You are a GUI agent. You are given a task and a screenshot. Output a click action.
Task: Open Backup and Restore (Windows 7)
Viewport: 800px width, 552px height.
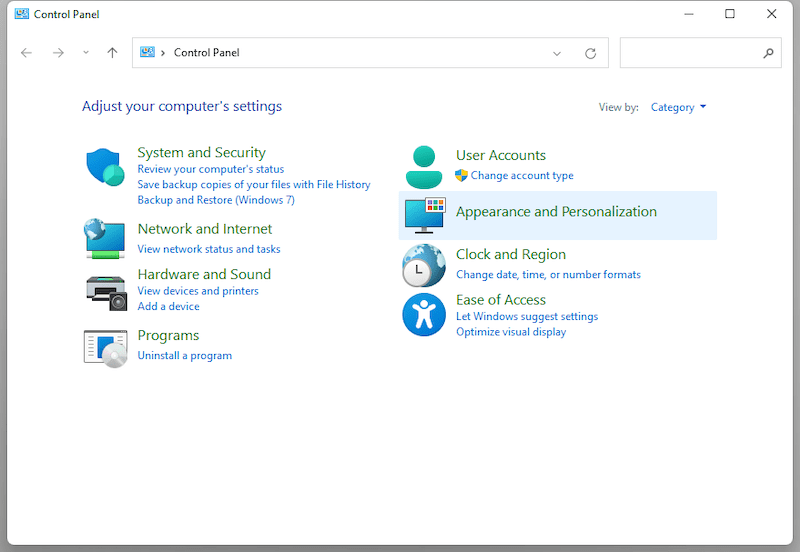click(x=216, y=200)
